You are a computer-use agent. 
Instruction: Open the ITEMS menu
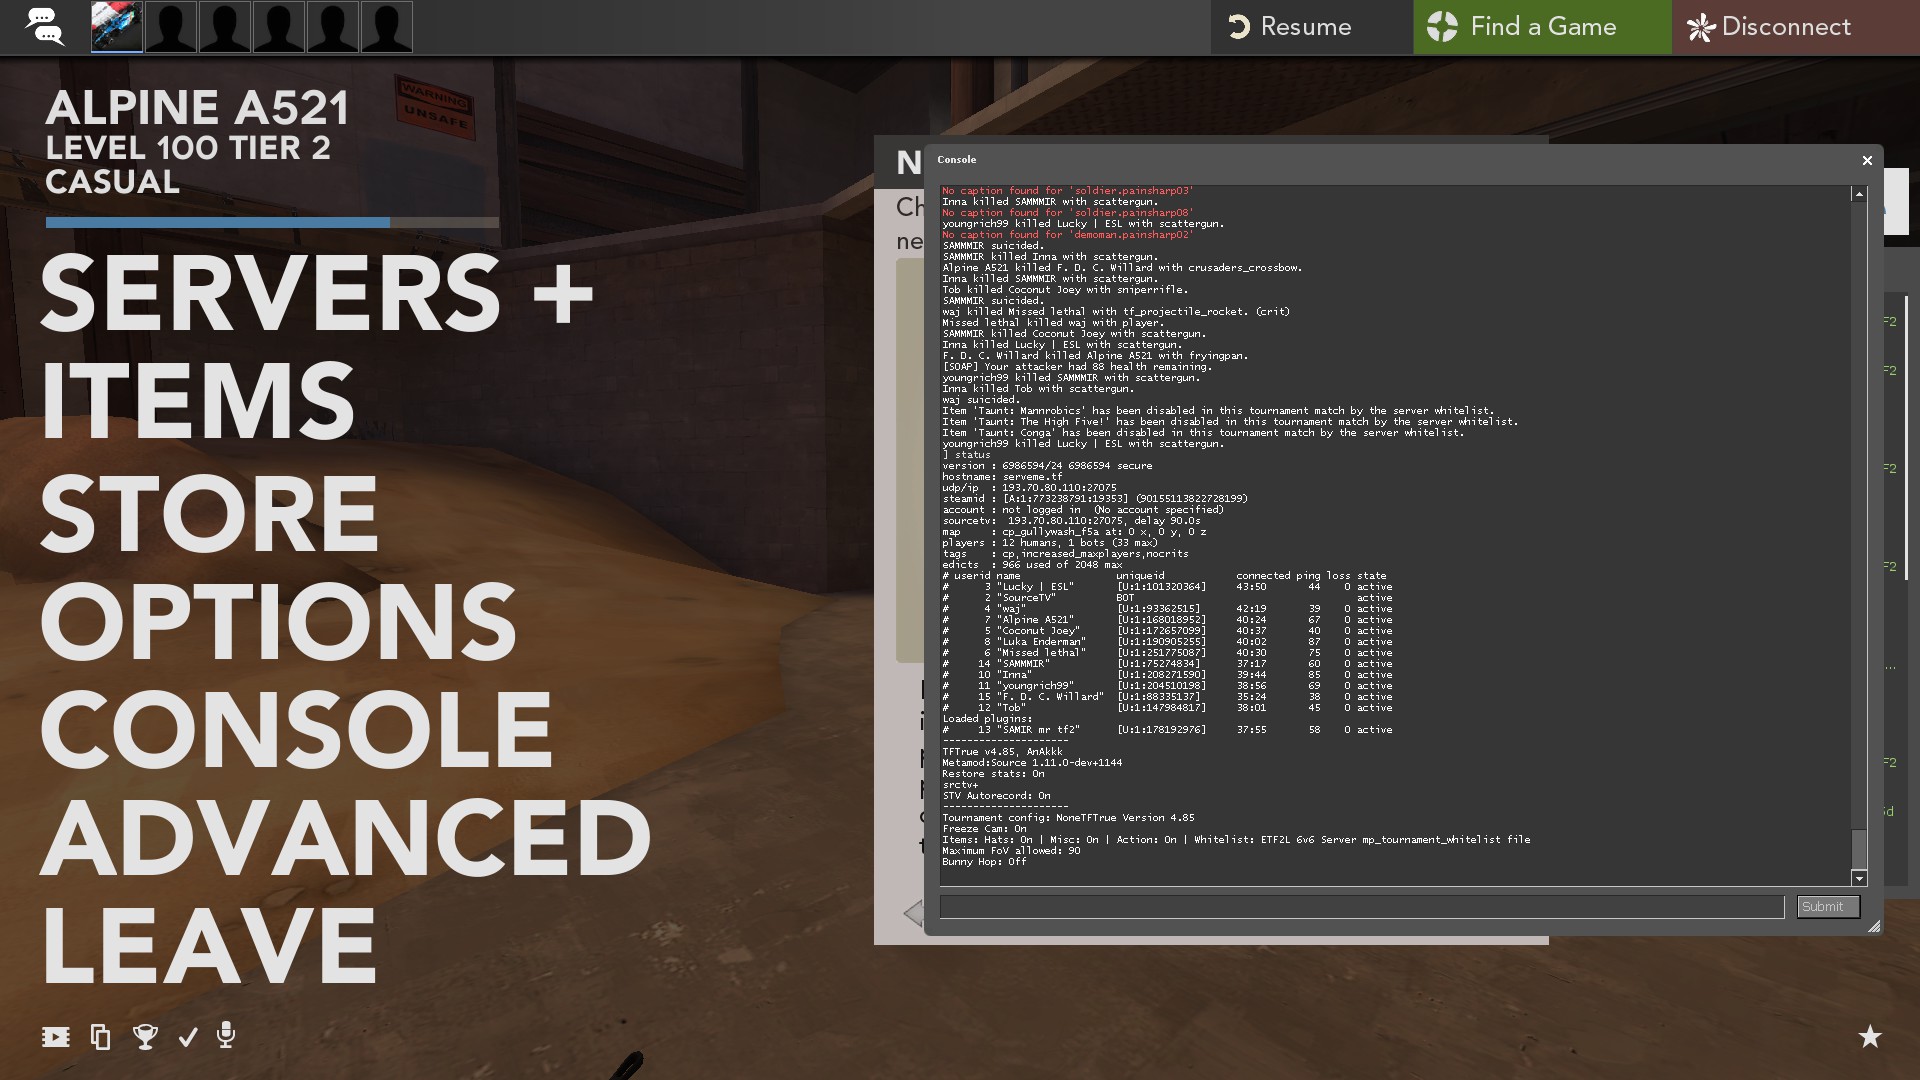197,402
